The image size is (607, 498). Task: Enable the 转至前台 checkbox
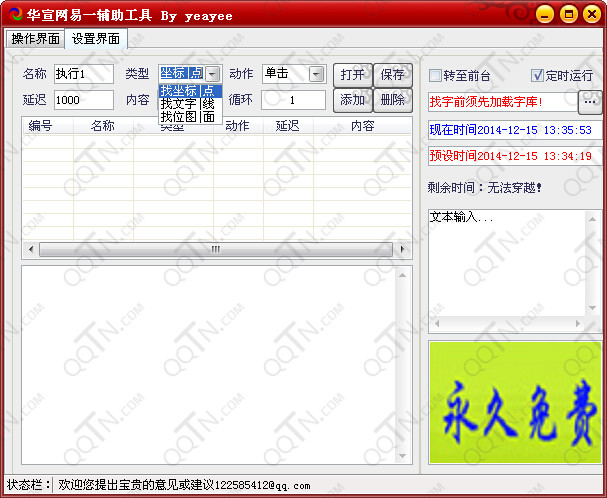point(436,75)
